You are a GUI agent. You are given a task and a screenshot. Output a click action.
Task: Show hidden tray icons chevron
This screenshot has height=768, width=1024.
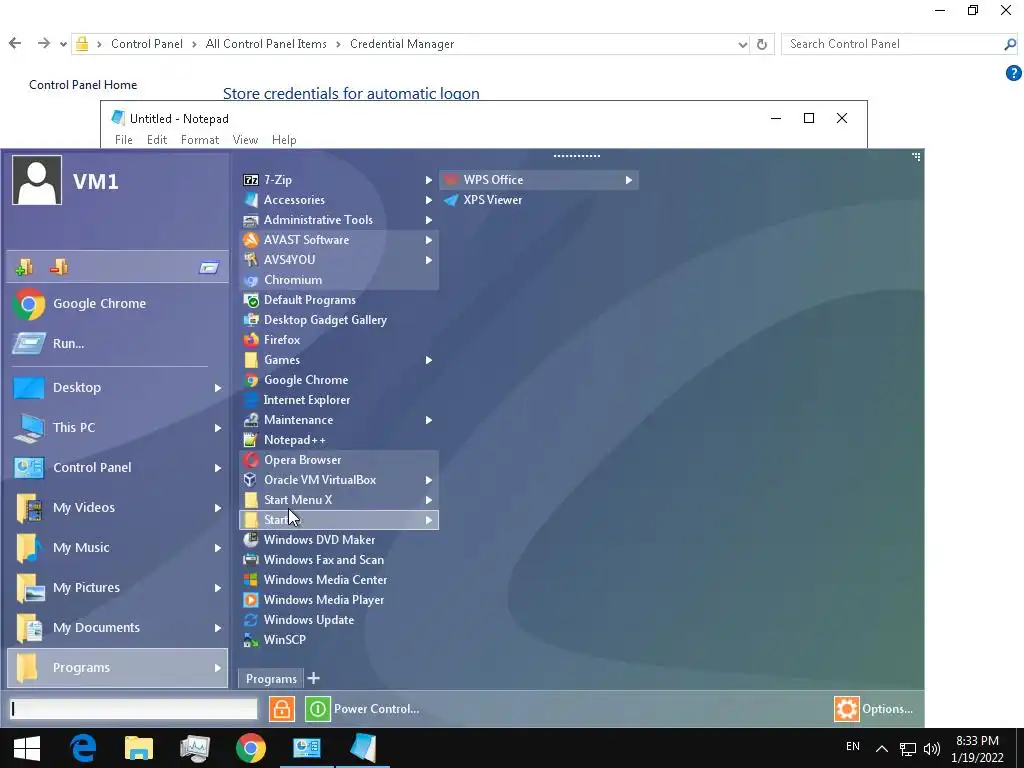882,748
